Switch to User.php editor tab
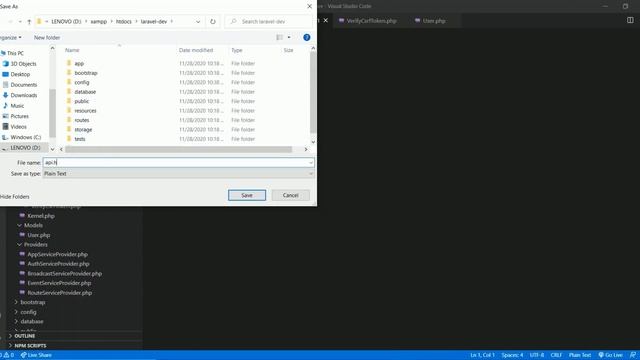Viewport: 640px width, 360px height. click(x=433, y=21)
